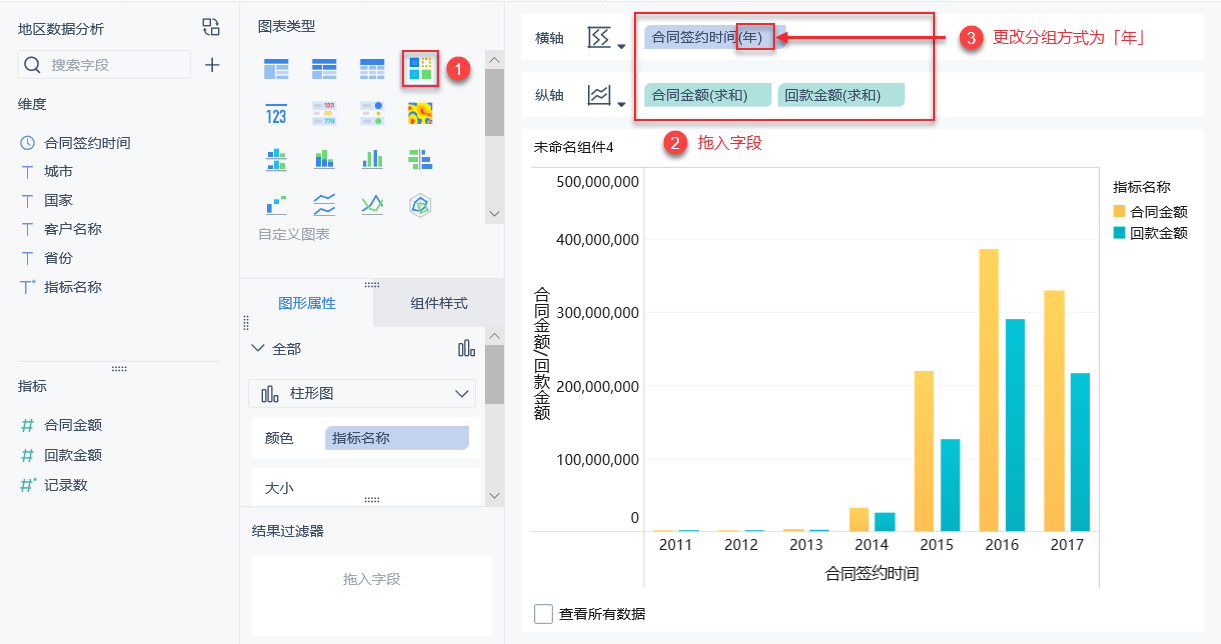This screenshot has height=644, width=1221.
Task: Click the 2014 x-axis label
Action: 871,545
